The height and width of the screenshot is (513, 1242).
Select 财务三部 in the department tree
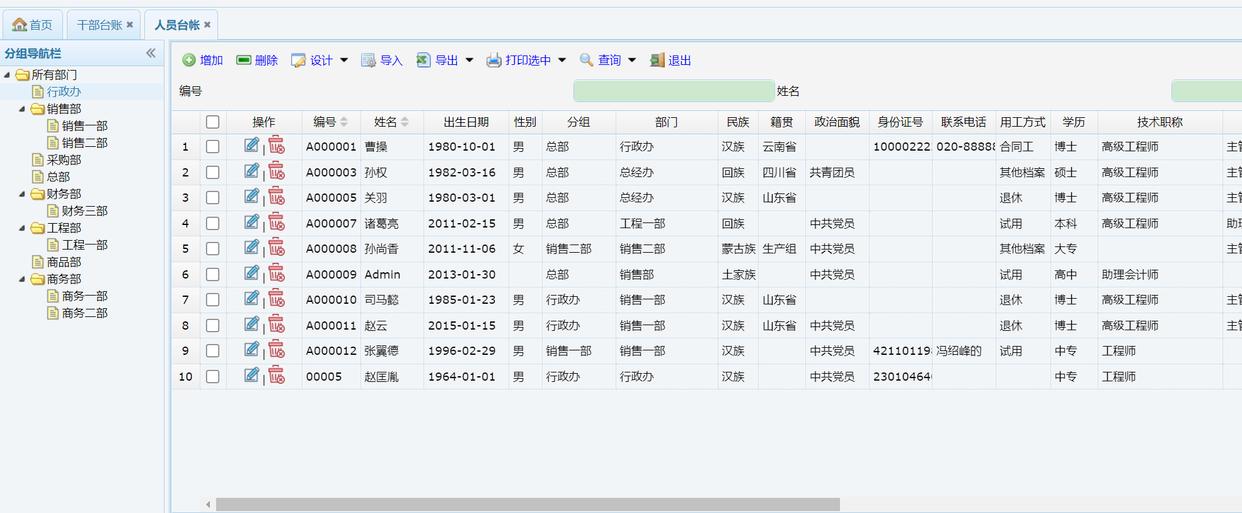tap(84, 211)
